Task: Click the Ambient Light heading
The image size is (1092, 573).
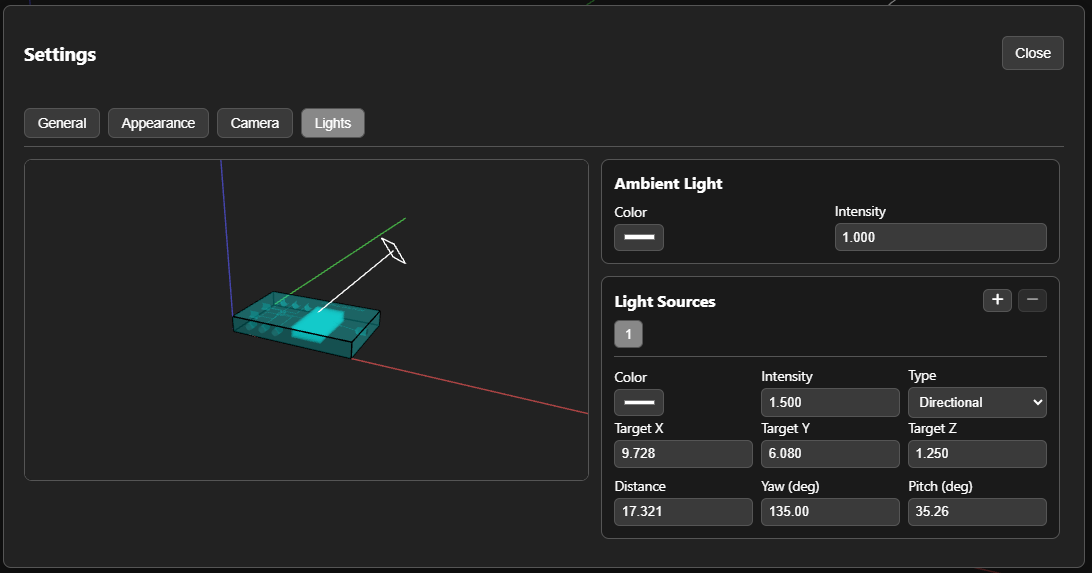Action: click(x=669, y=184)
